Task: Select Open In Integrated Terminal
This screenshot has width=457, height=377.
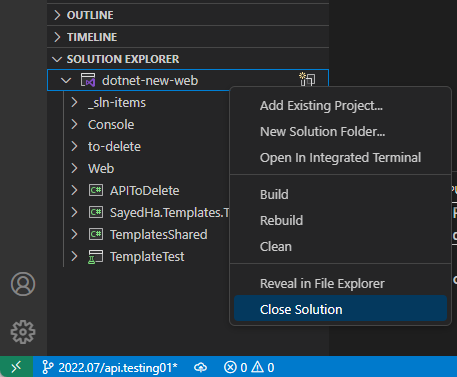Action: [340, 158]
